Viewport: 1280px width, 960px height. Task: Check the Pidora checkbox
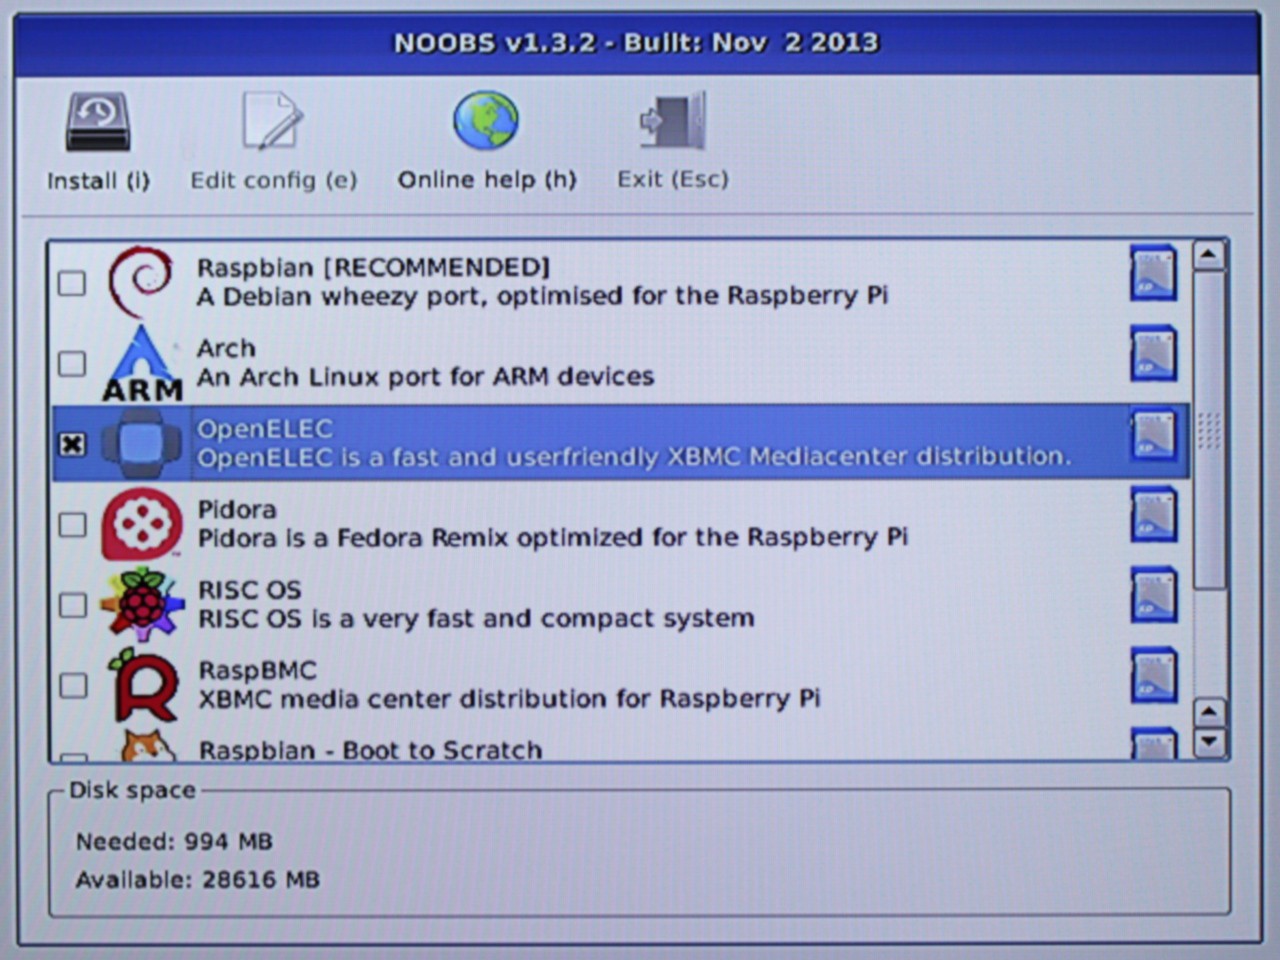[72, 524]
